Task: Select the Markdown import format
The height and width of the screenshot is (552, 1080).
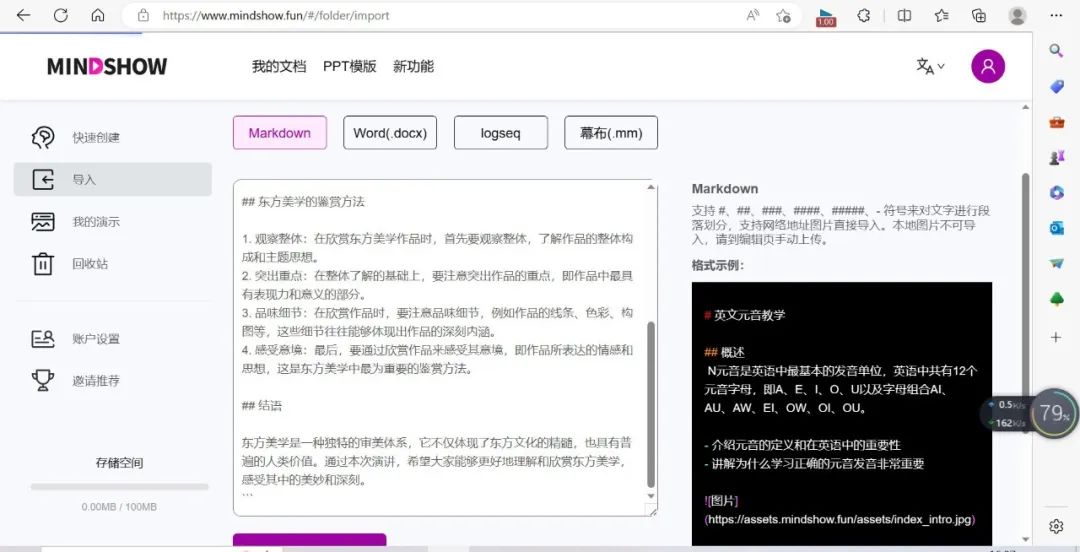Action: [x=280, y=133]
